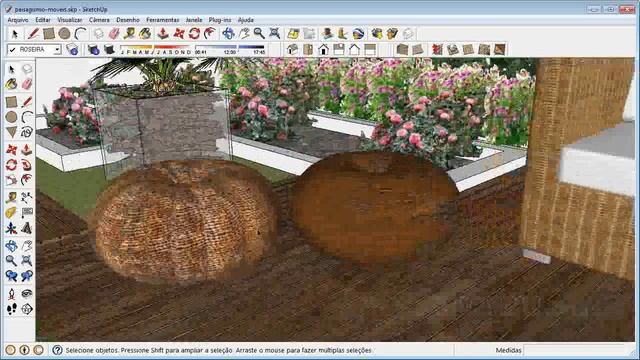This screenshot has height=360, width=640.
Task: Select the Freehand tool
Action: pyautogui.click(x=27, y=132)
